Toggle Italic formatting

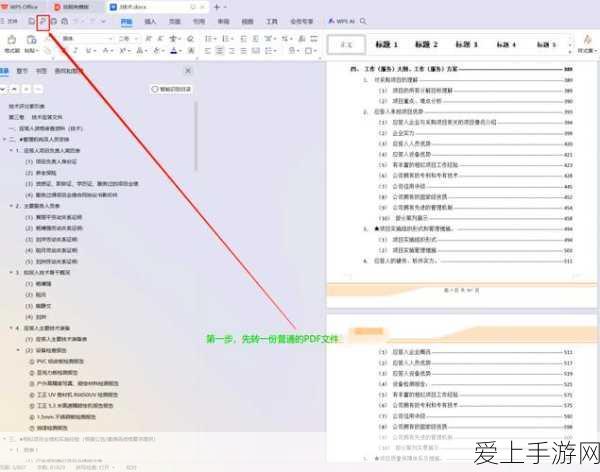(x=76, y=51)
